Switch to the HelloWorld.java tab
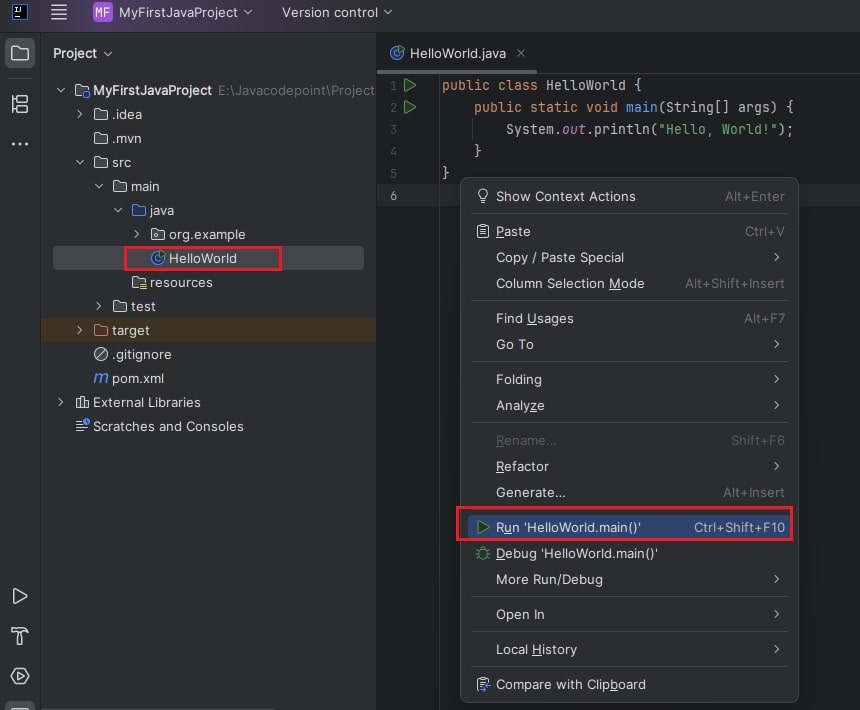 click(x=457, y=53)
